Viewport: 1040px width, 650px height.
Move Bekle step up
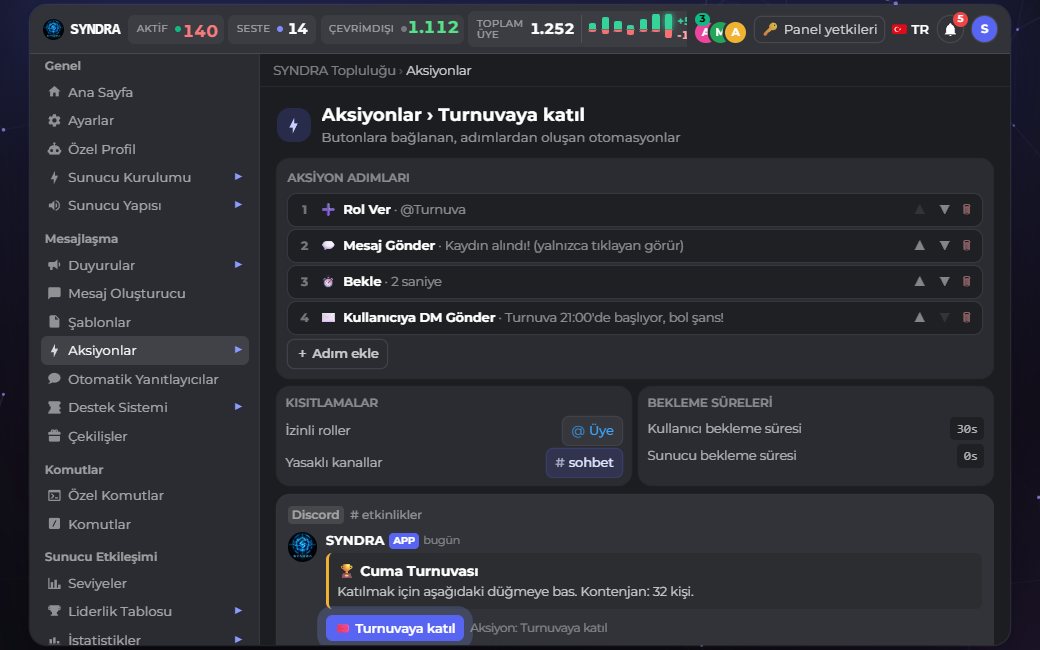[x=919, y=281]
